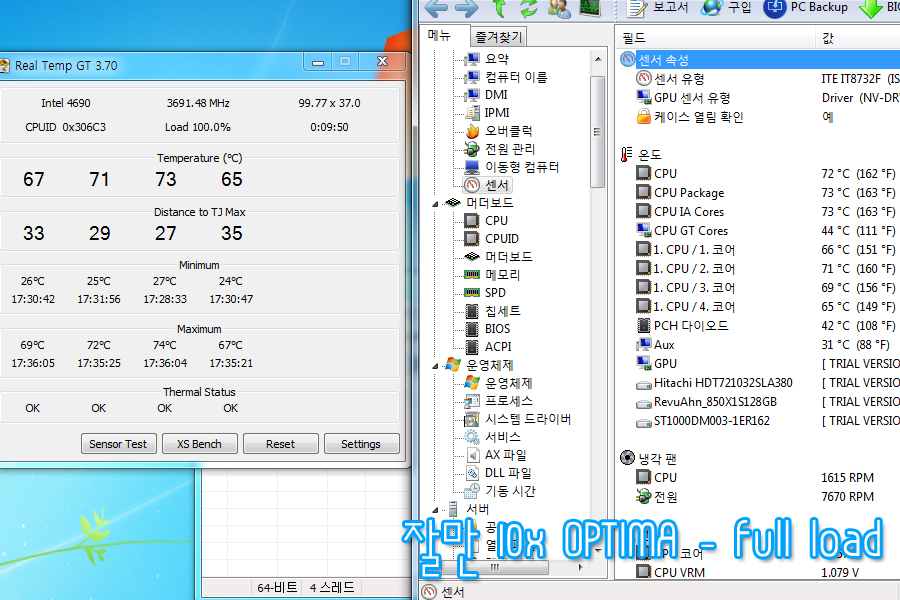Open the ACPI tree entry
Image resolution: width=900 pixels, height=600 pixels.
tap(488, 347)
